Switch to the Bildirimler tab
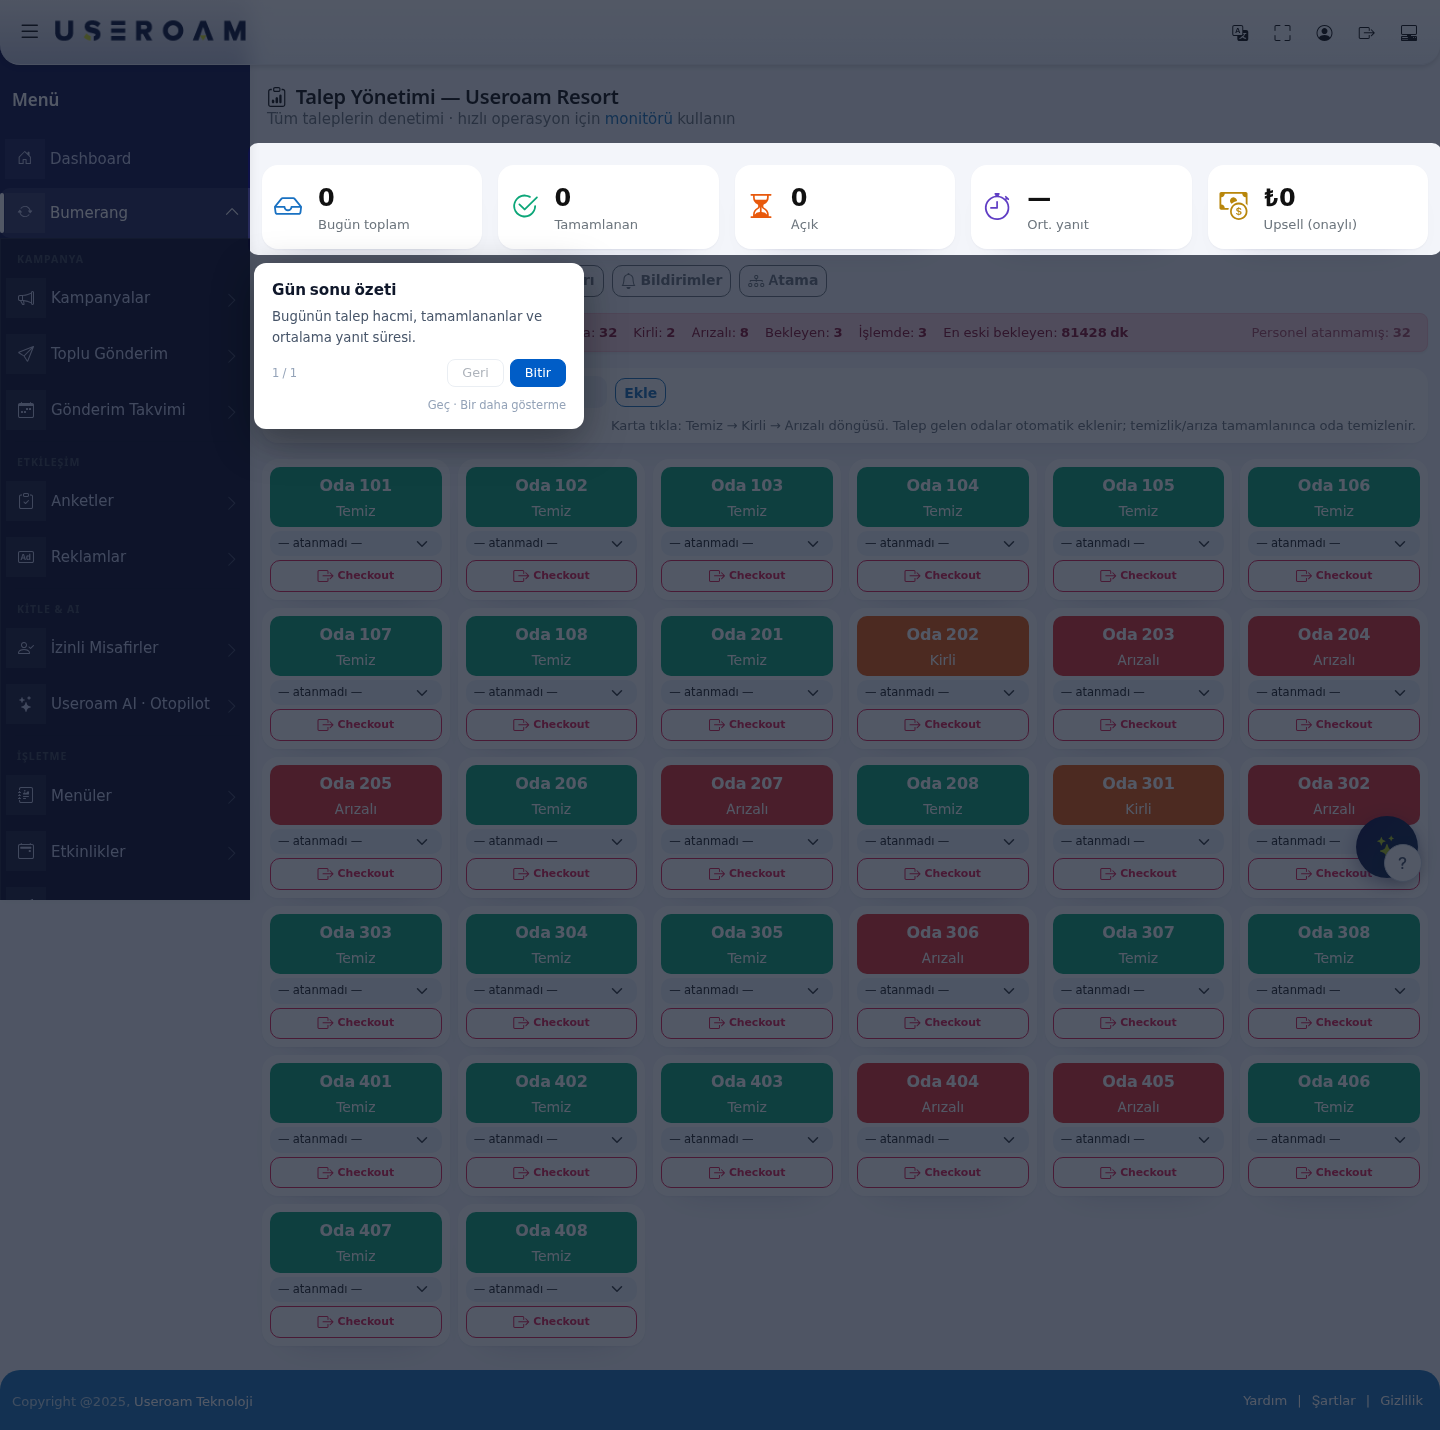Image resolution: width=1440 pixels, height=1430 pixels. (671, 281)
